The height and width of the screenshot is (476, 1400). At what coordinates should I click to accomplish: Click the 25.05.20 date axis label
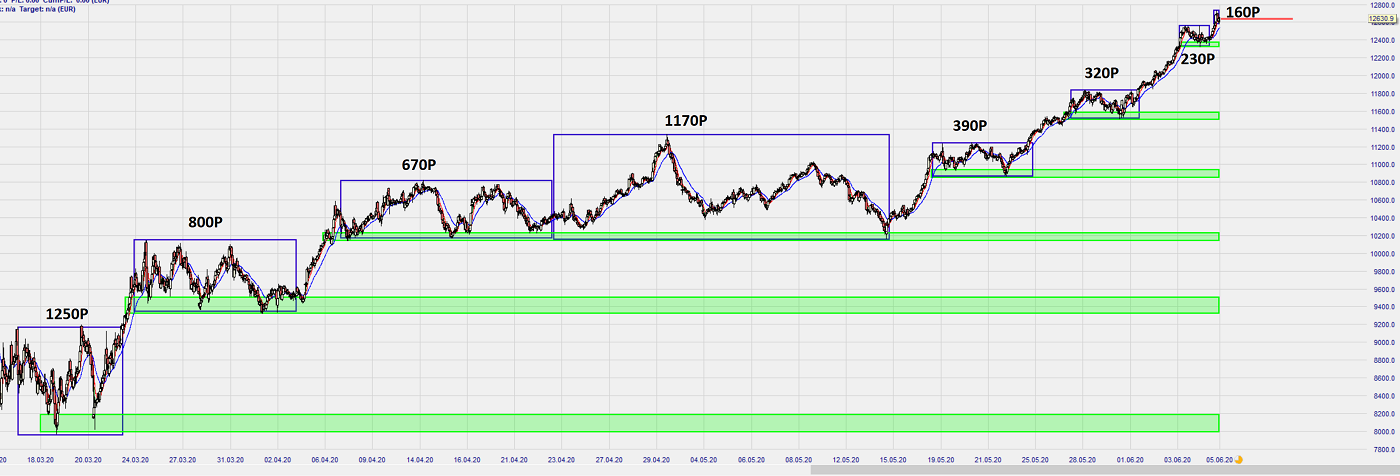point(1034,460)
